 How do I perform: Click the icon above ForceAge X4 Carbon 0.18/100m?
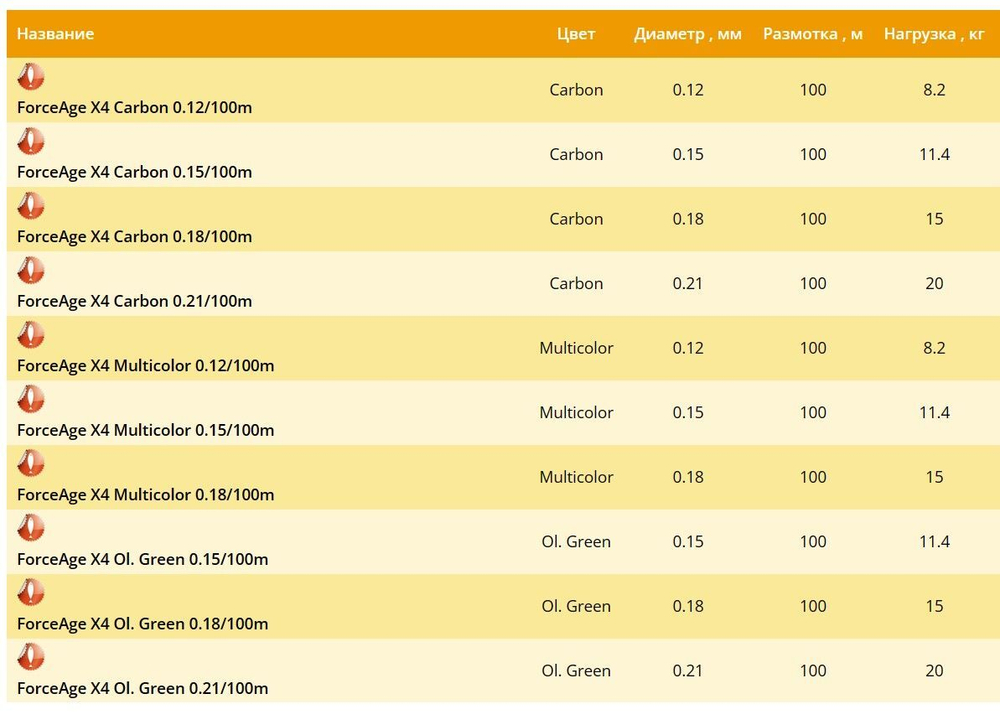[x=31, y=206]
